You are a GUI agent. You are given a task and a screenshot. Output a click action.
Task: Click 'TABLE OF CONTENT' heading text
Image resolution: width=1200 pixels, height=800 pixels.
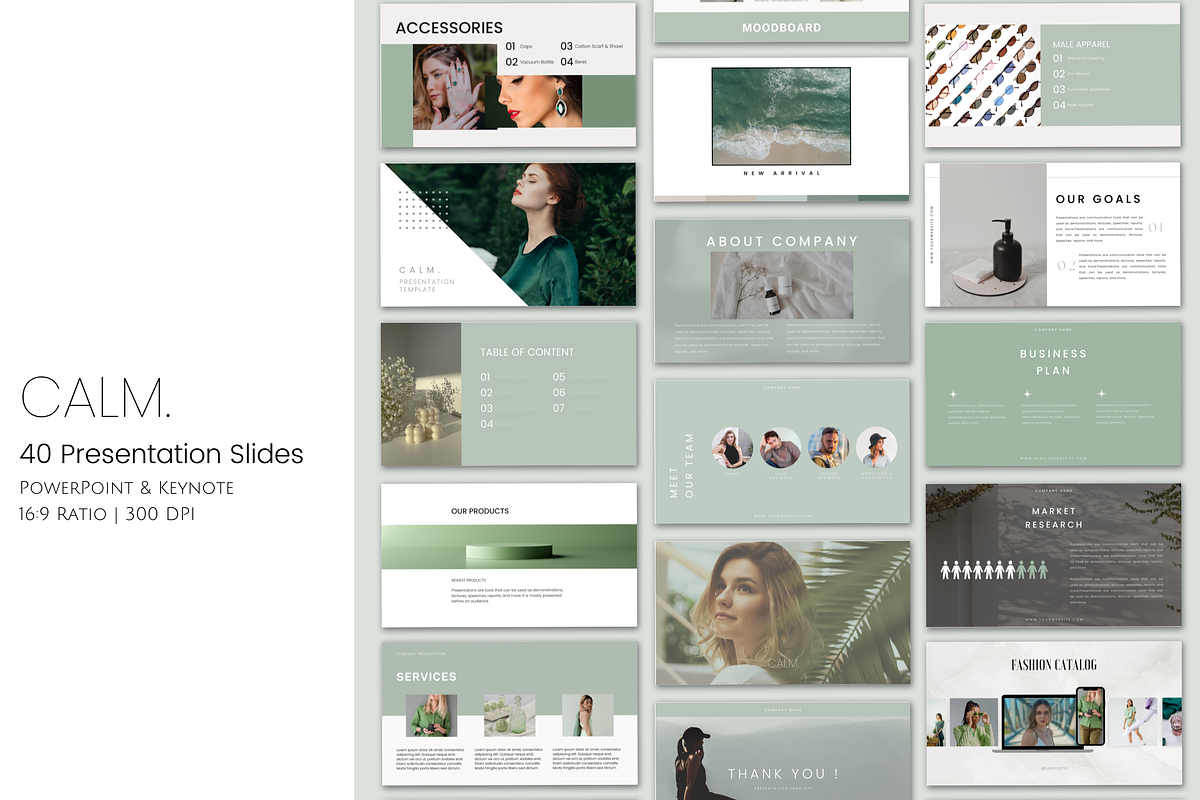click(527, 352)
